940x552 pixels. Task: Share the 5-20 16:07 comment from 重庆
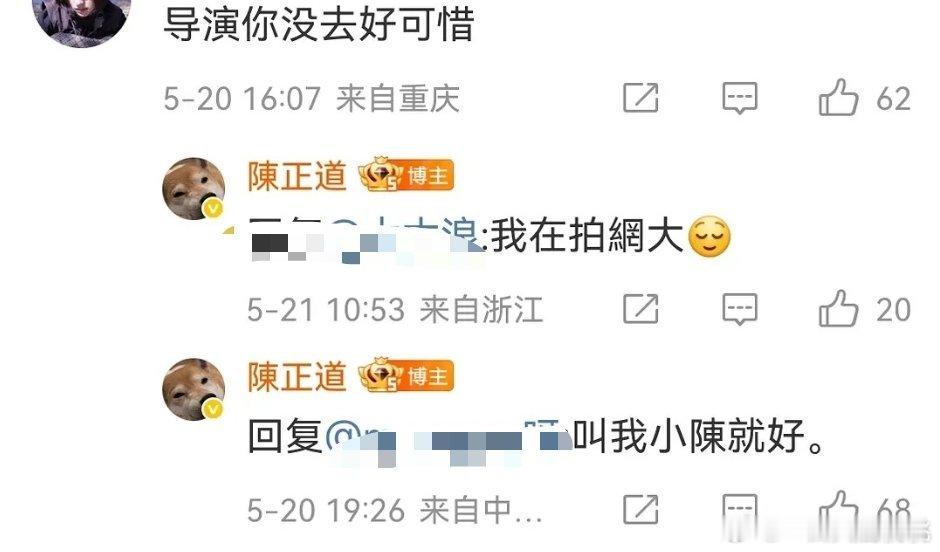[x=640, y=98]
